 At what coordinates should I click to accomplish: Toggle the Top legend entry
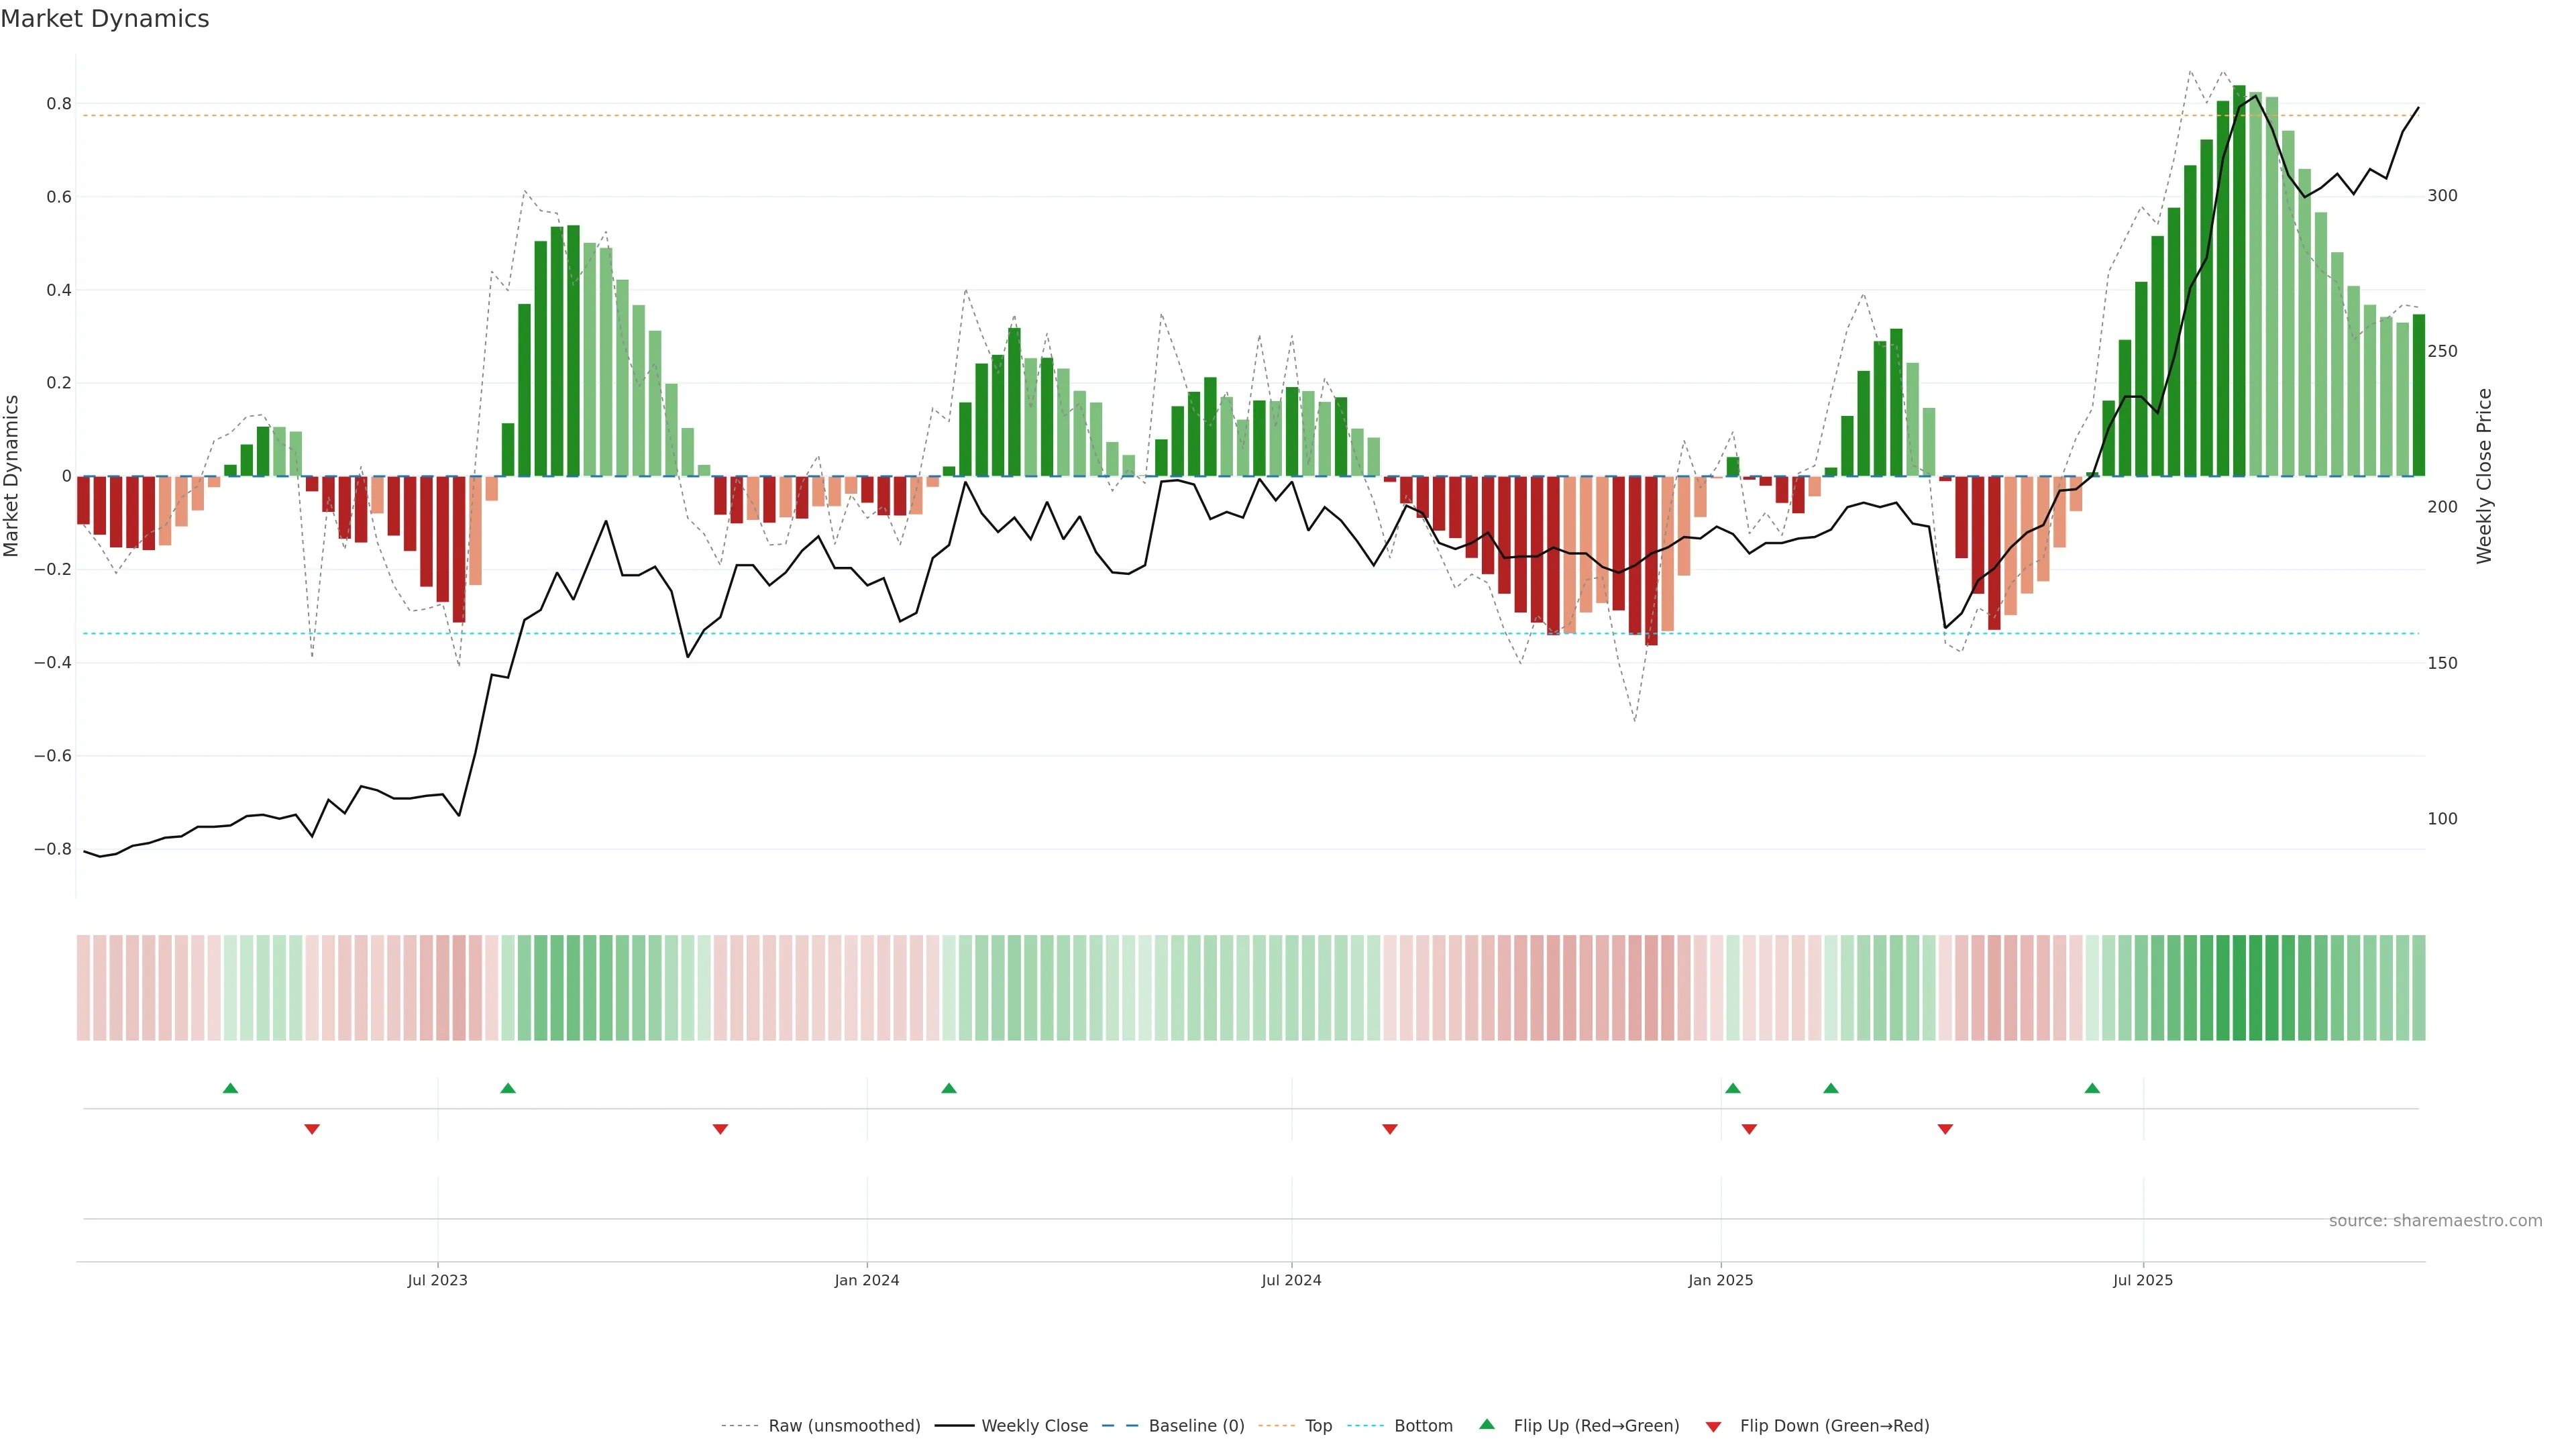(x=1318, y=1426)
